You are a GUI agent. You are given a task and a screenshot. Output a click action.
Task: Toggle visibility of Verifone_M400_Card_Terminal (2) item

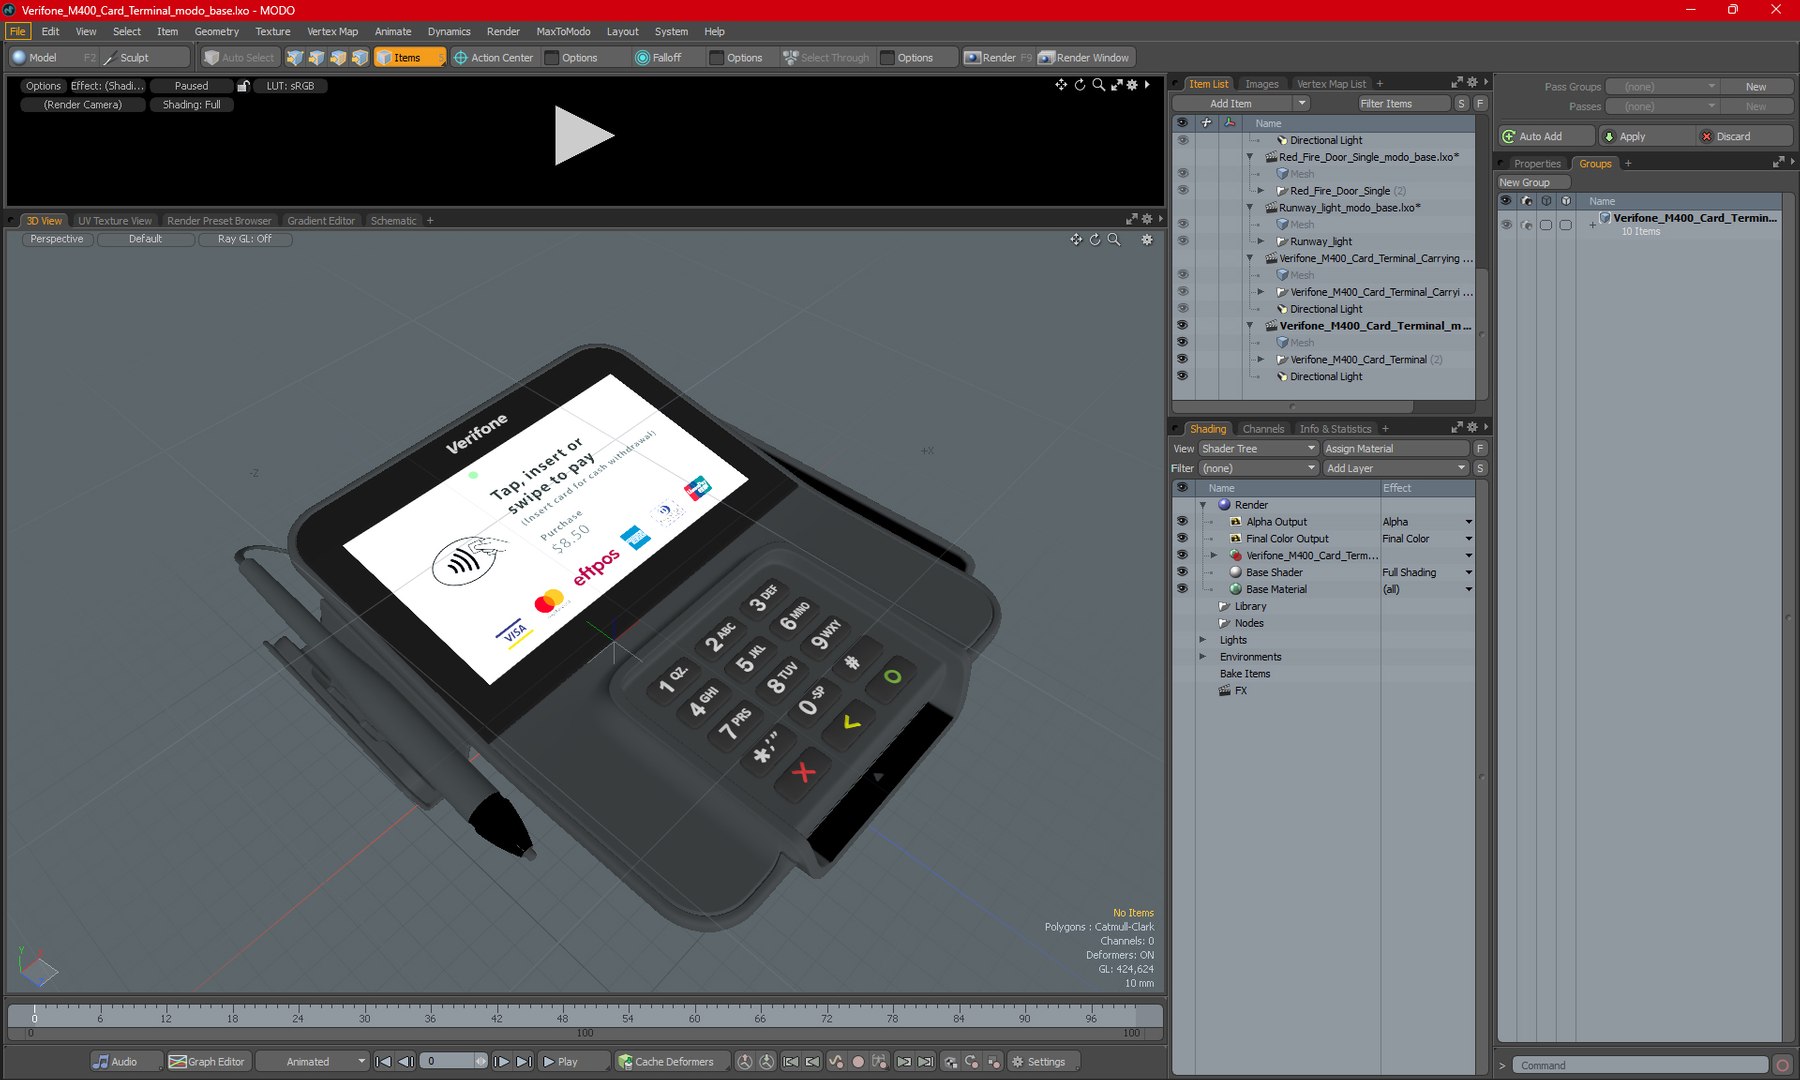pos(1182,359)
